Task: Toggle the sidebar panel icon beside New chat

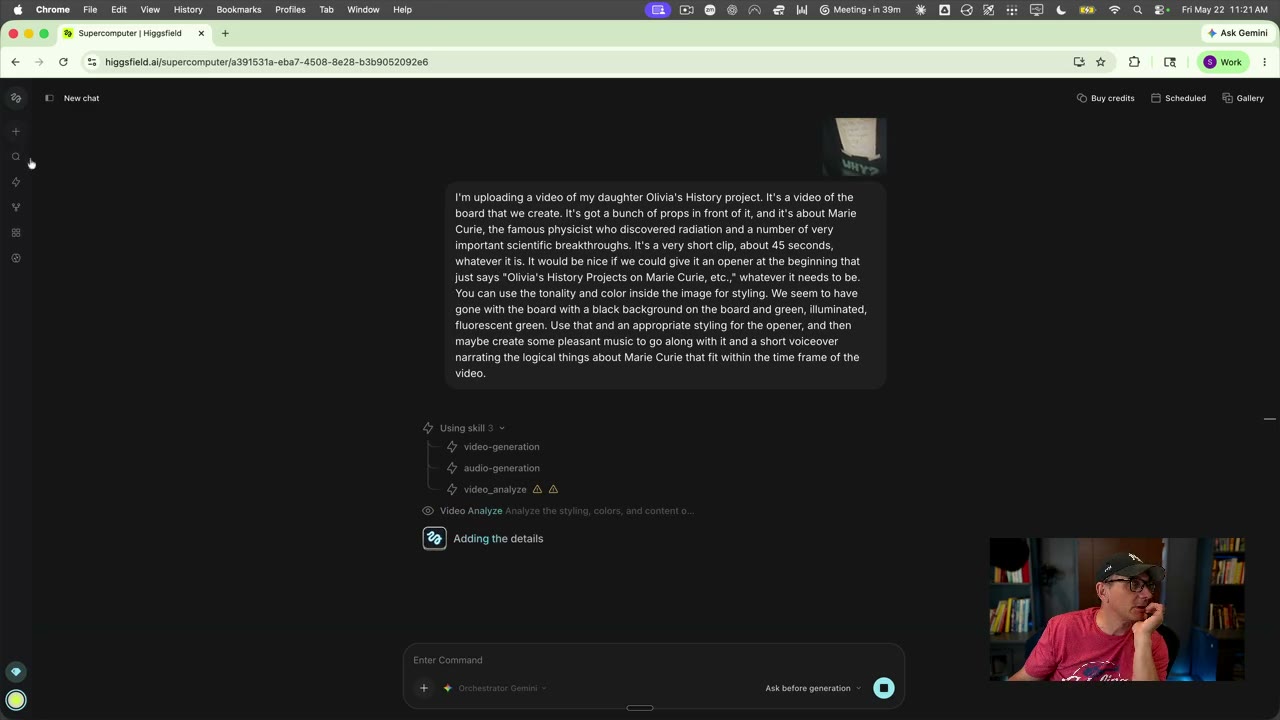Action: click(x=49, y=98)
